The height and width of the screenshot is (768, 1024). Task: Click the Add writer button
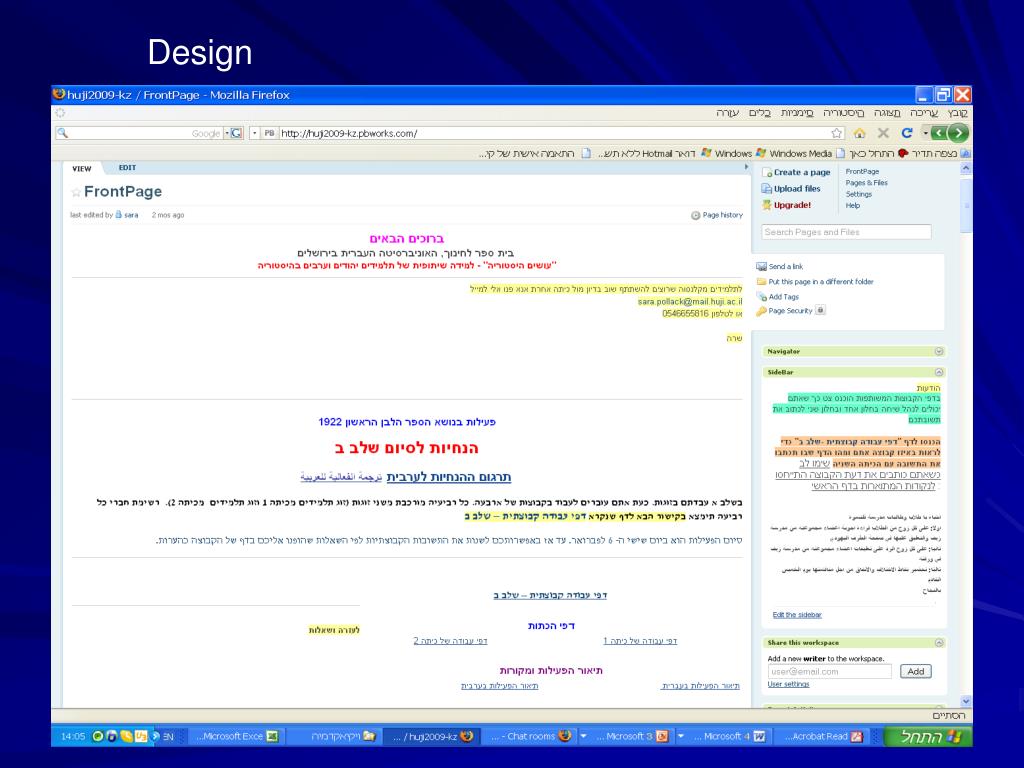(916, 671)
